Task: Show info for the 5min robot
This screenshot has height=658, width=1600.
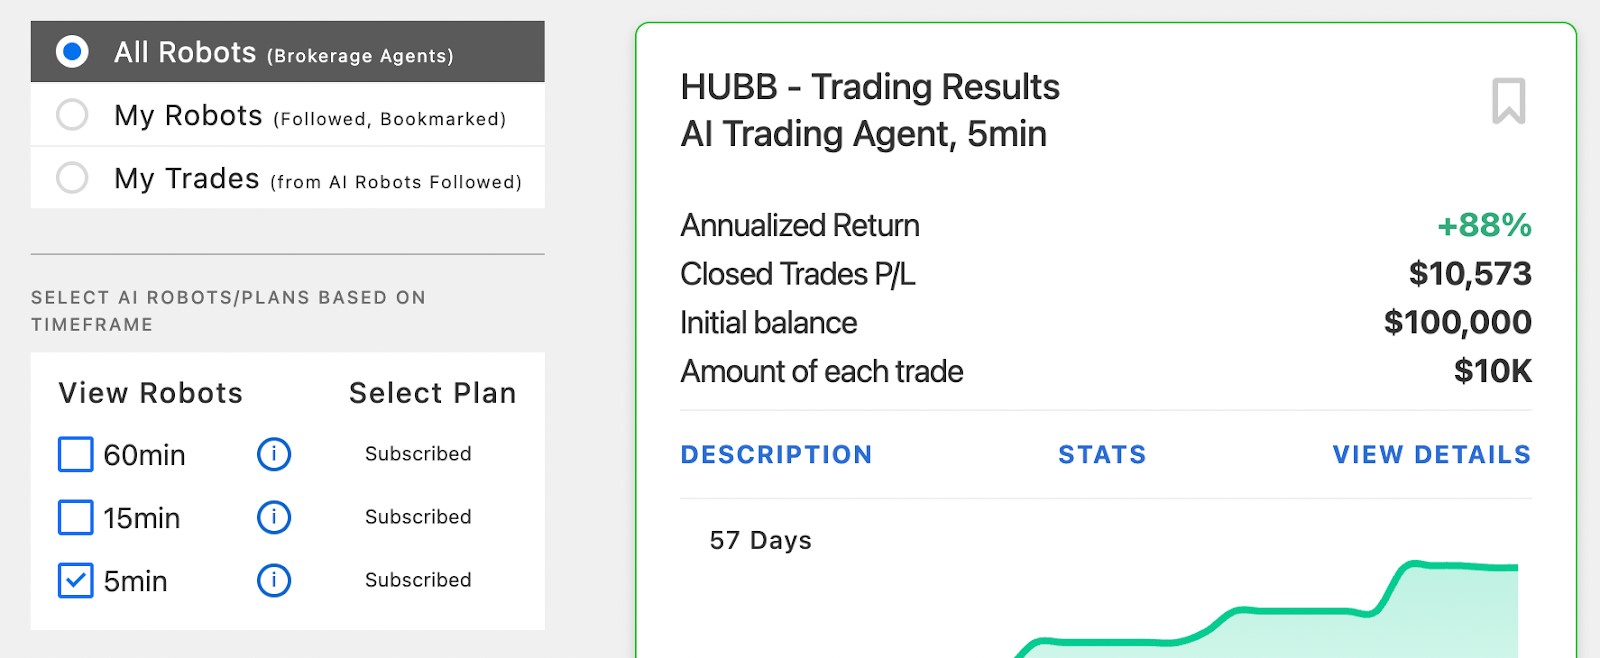Action: click(x=274, y=580)
